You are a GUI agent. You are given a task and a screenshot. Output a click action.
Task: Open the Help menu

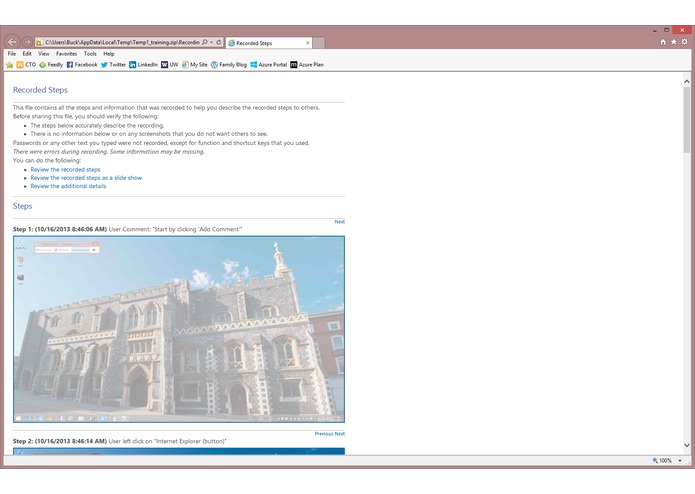pos(109,54)
